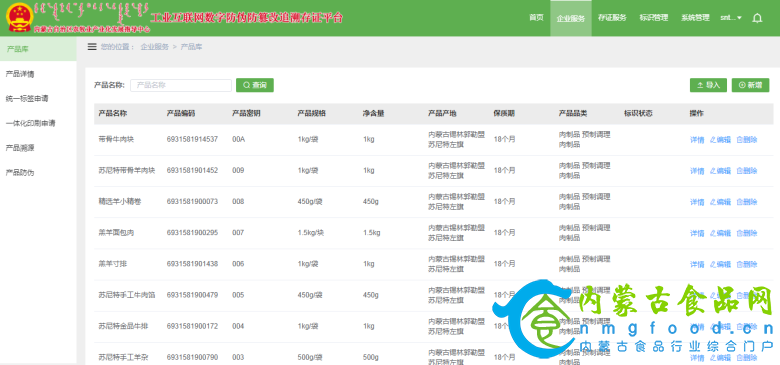Click the 新增 add button
The height and width of the screenshot is (365, 780).
(x=751, y=85)
